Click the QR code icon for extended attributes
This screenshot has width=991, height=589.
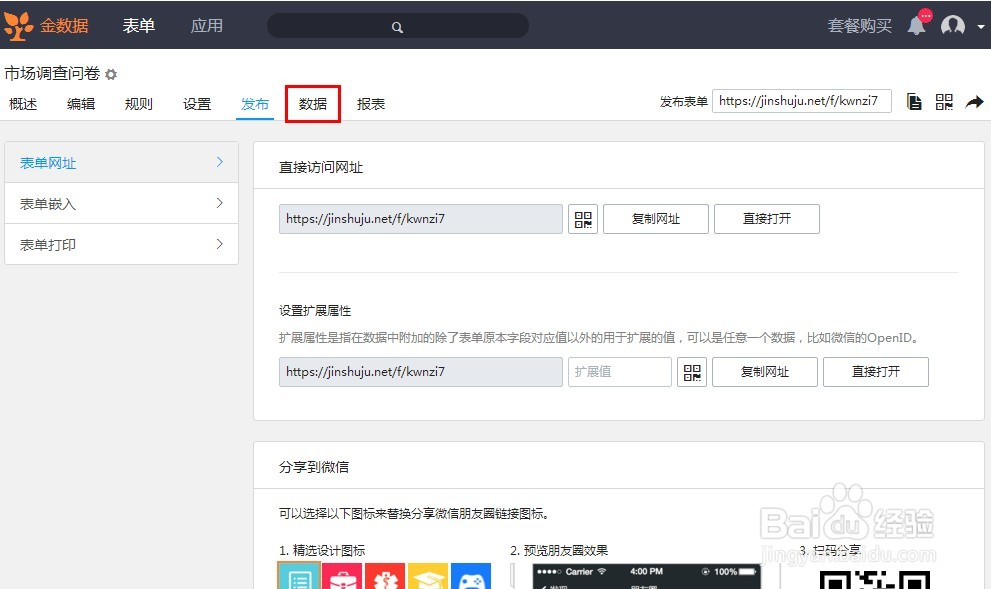coord(692,371)
